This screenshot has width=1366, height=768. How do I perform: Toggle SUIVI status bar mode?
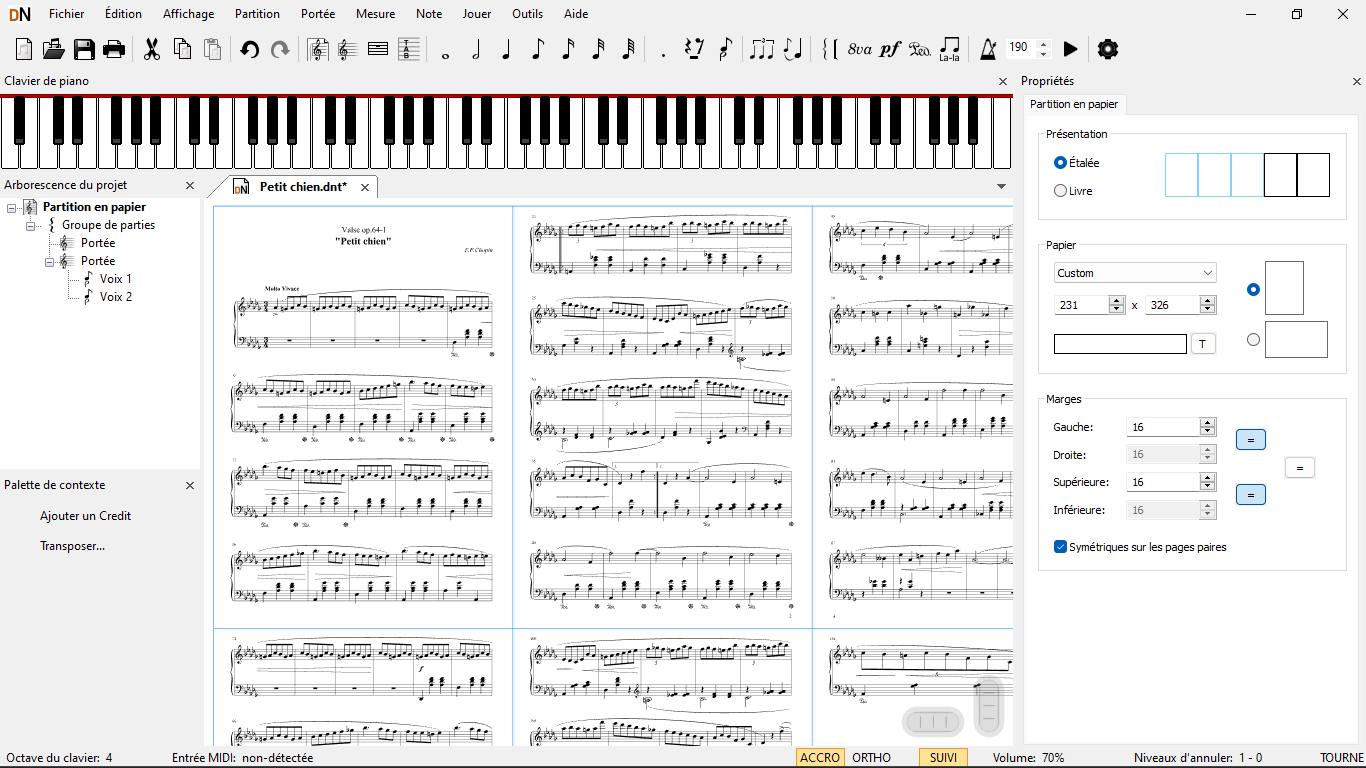(x=943, y=758)
